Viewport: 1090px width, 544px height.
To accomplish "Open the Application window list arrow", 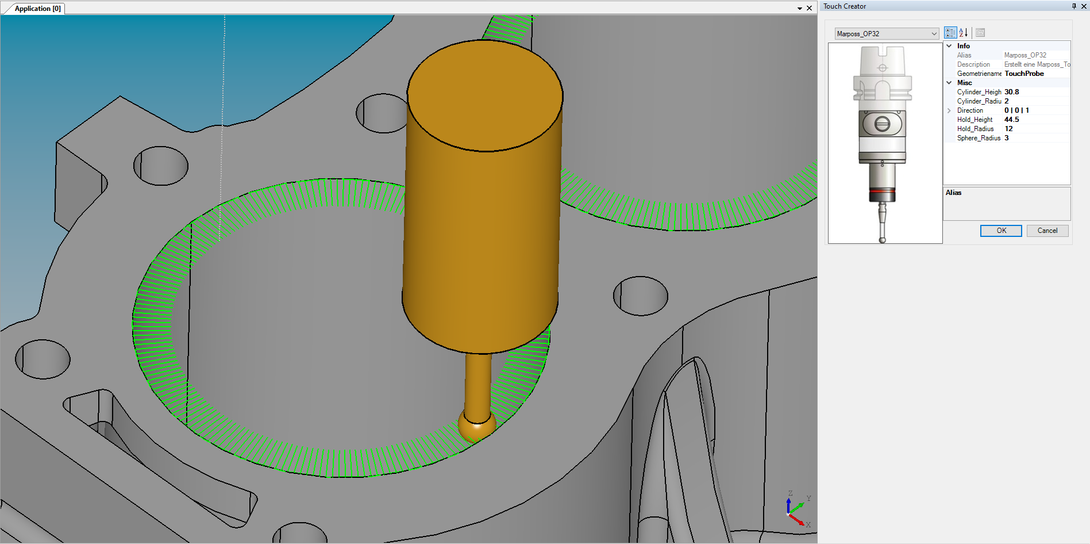I will click(x=799, y=8).
